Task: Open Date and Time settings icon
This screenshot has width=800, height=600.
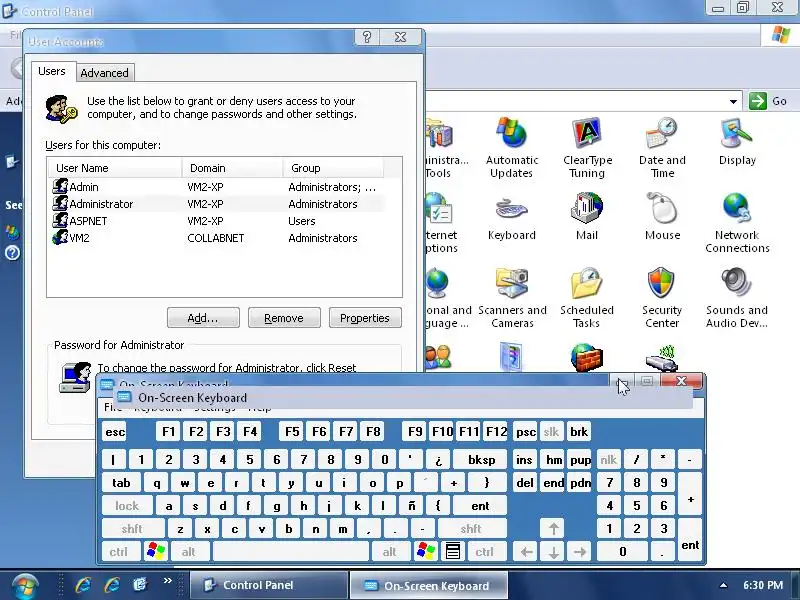Action: click(662, 148)
